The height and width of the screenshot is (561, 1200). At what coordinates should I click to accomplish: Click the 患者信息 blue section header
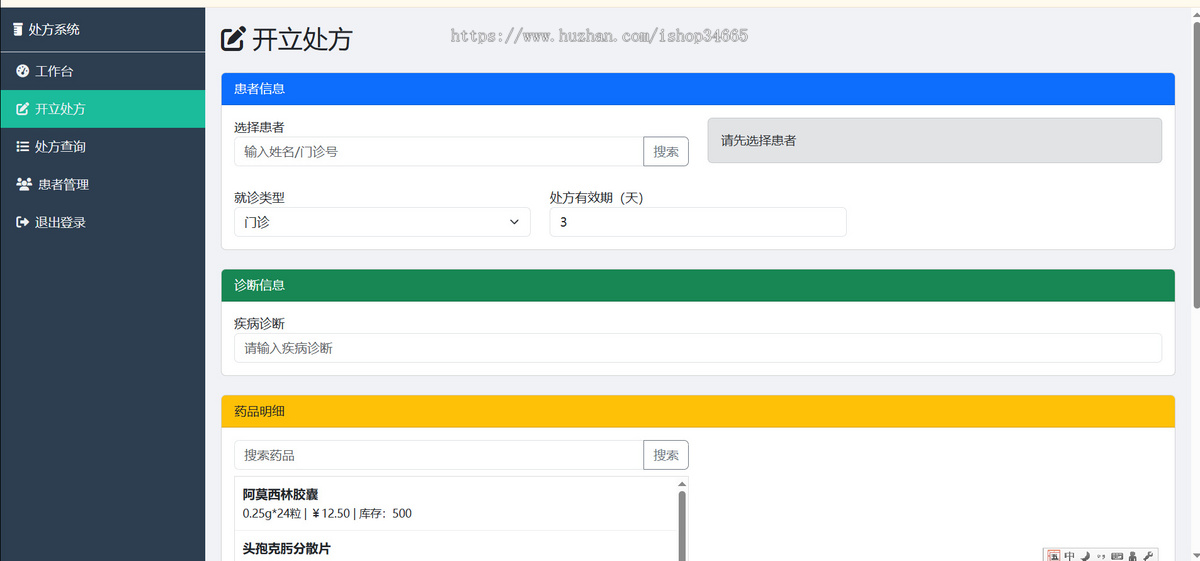click(698, 89)
